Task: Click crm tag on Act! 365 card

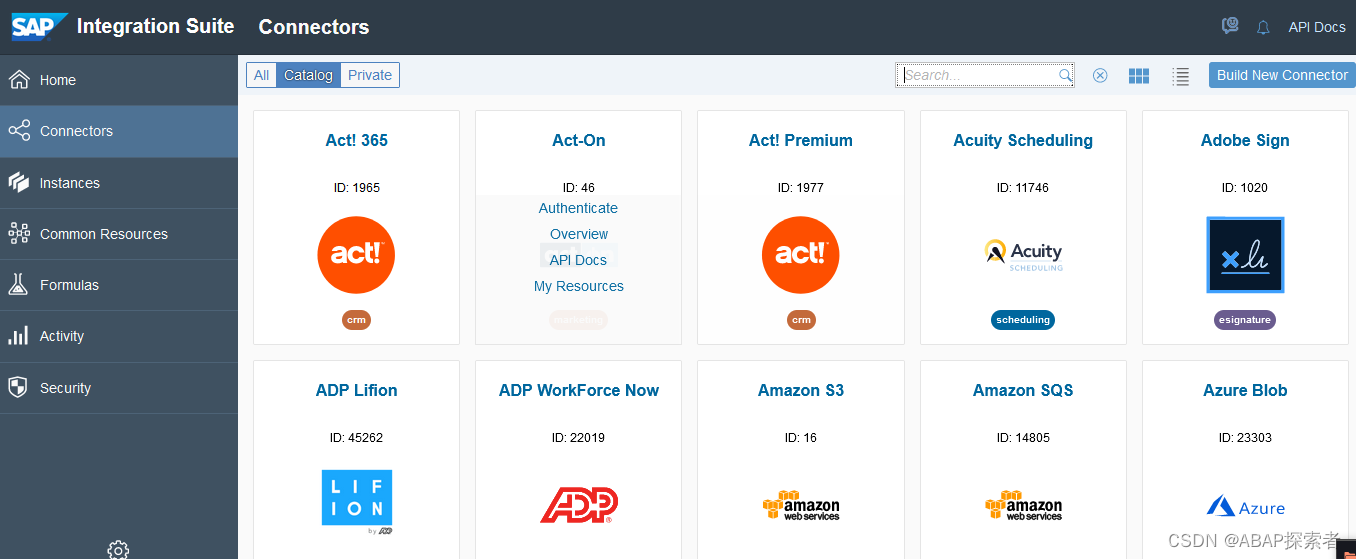Action: click(x=356, y=320)
